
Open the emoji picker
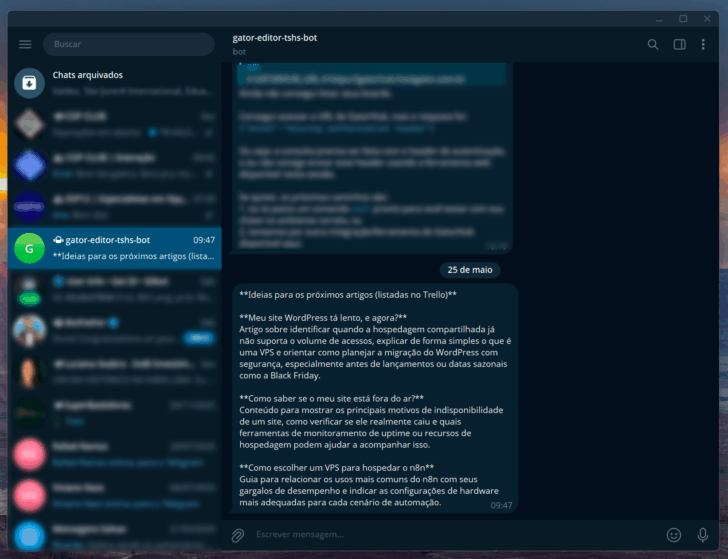tap(674, 535)
